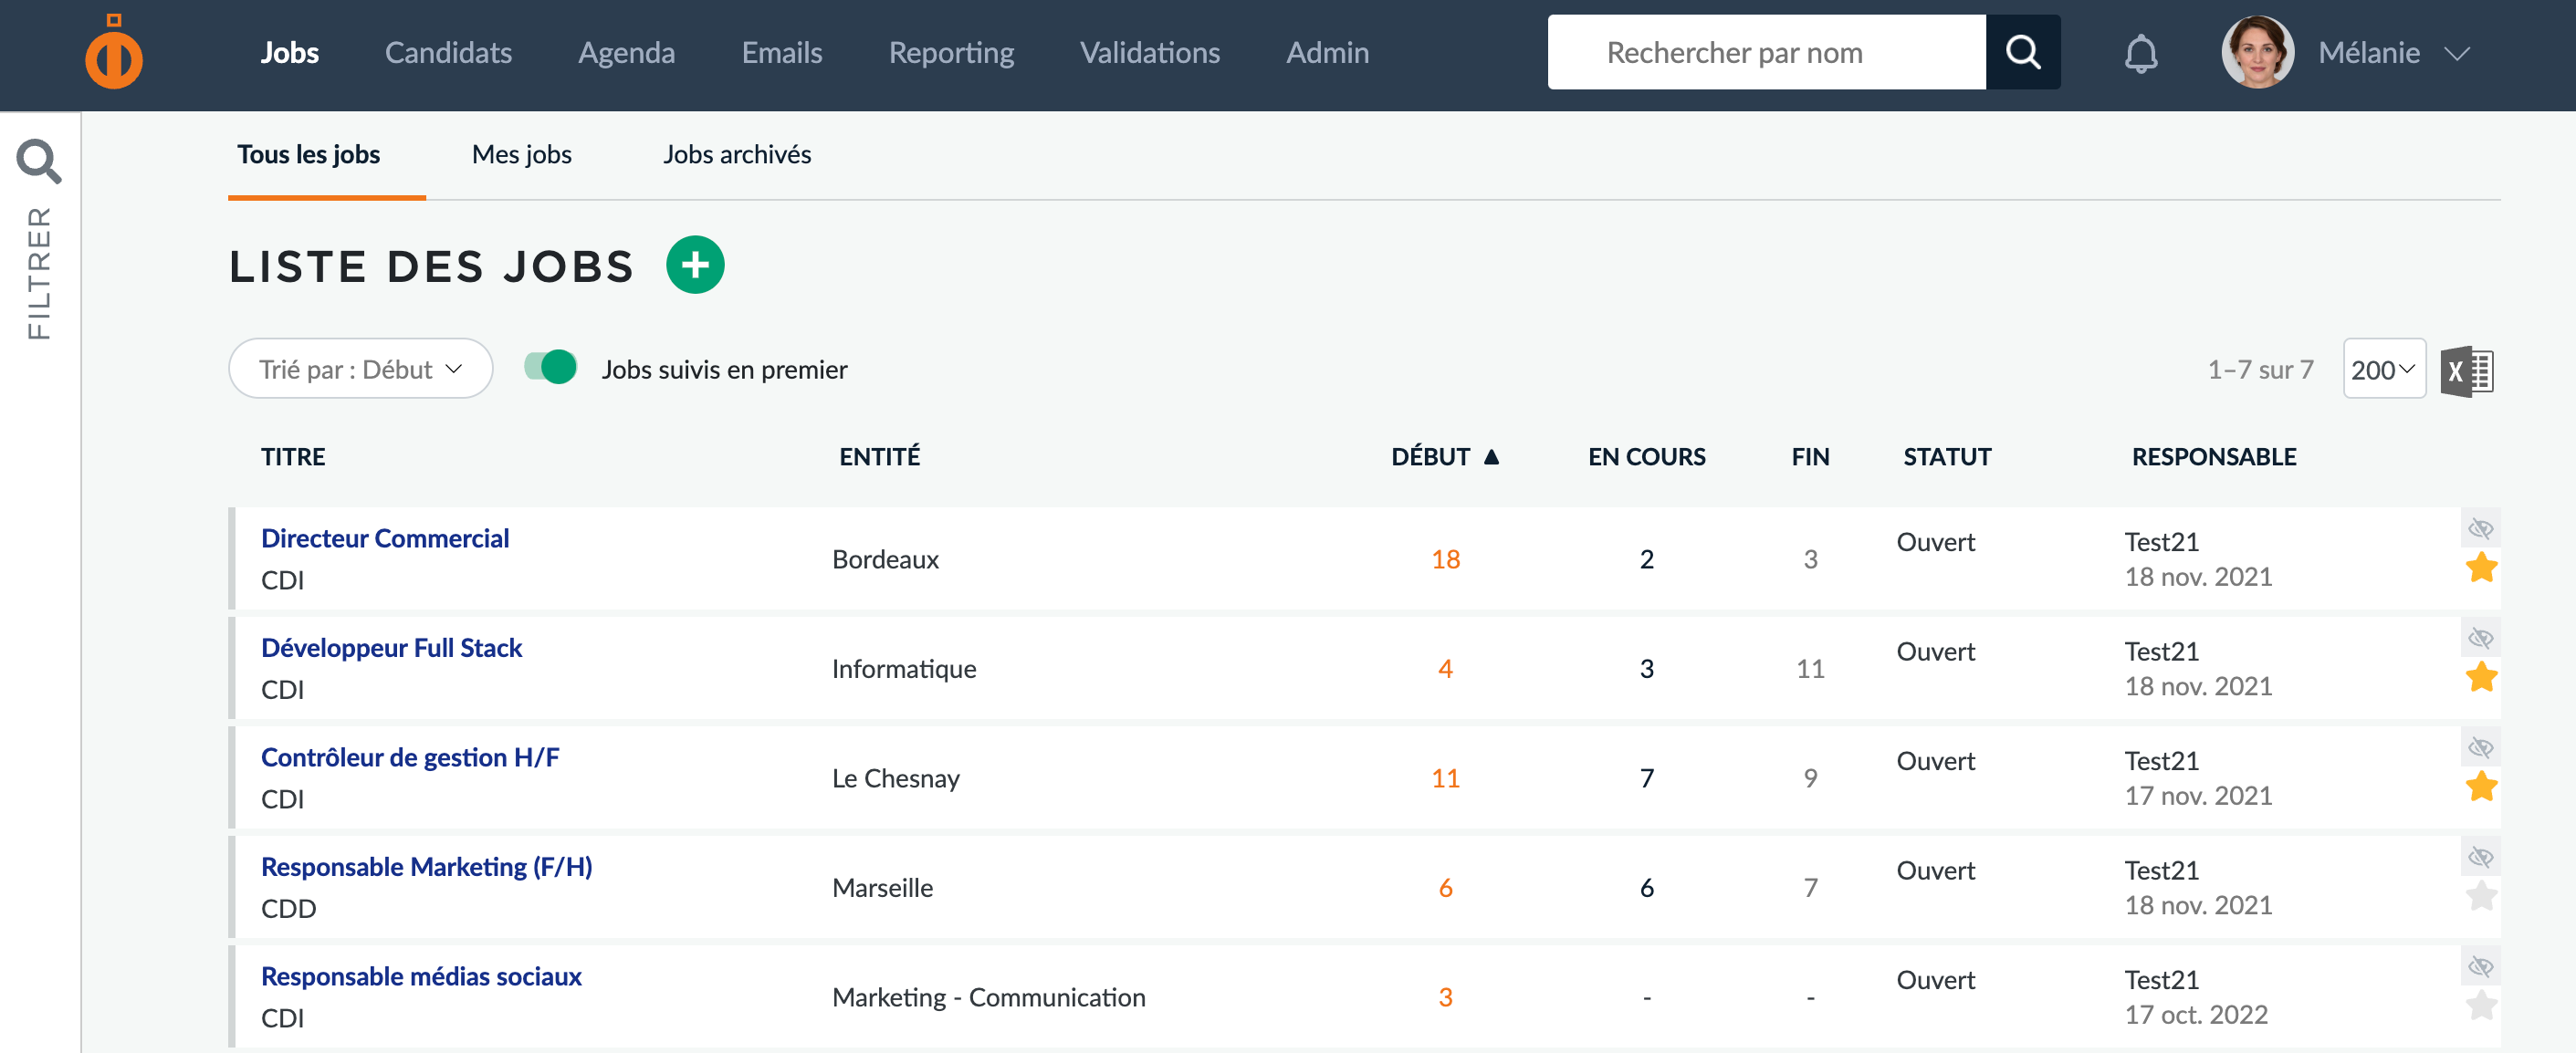Viewport: 2576px width, 1053px height.
Task: Open the Reporting menu
Action: tap(950, 53)
